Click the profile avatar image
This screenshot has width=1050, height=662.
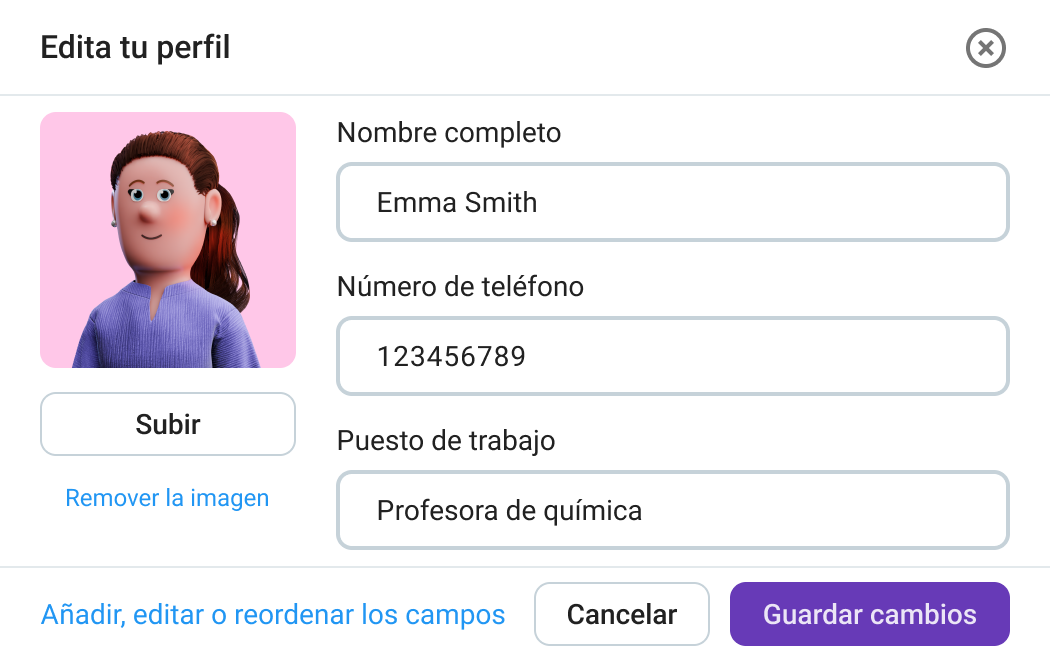pos(168,240)
